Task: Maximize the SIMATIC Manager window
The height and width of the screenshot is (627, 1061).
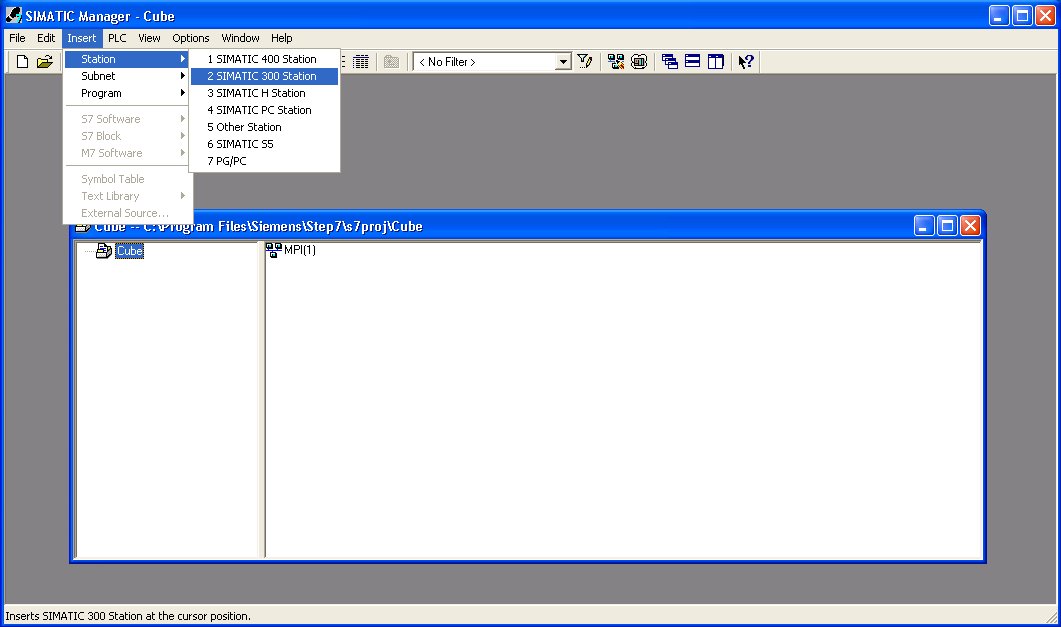Action: point(1022,16)
